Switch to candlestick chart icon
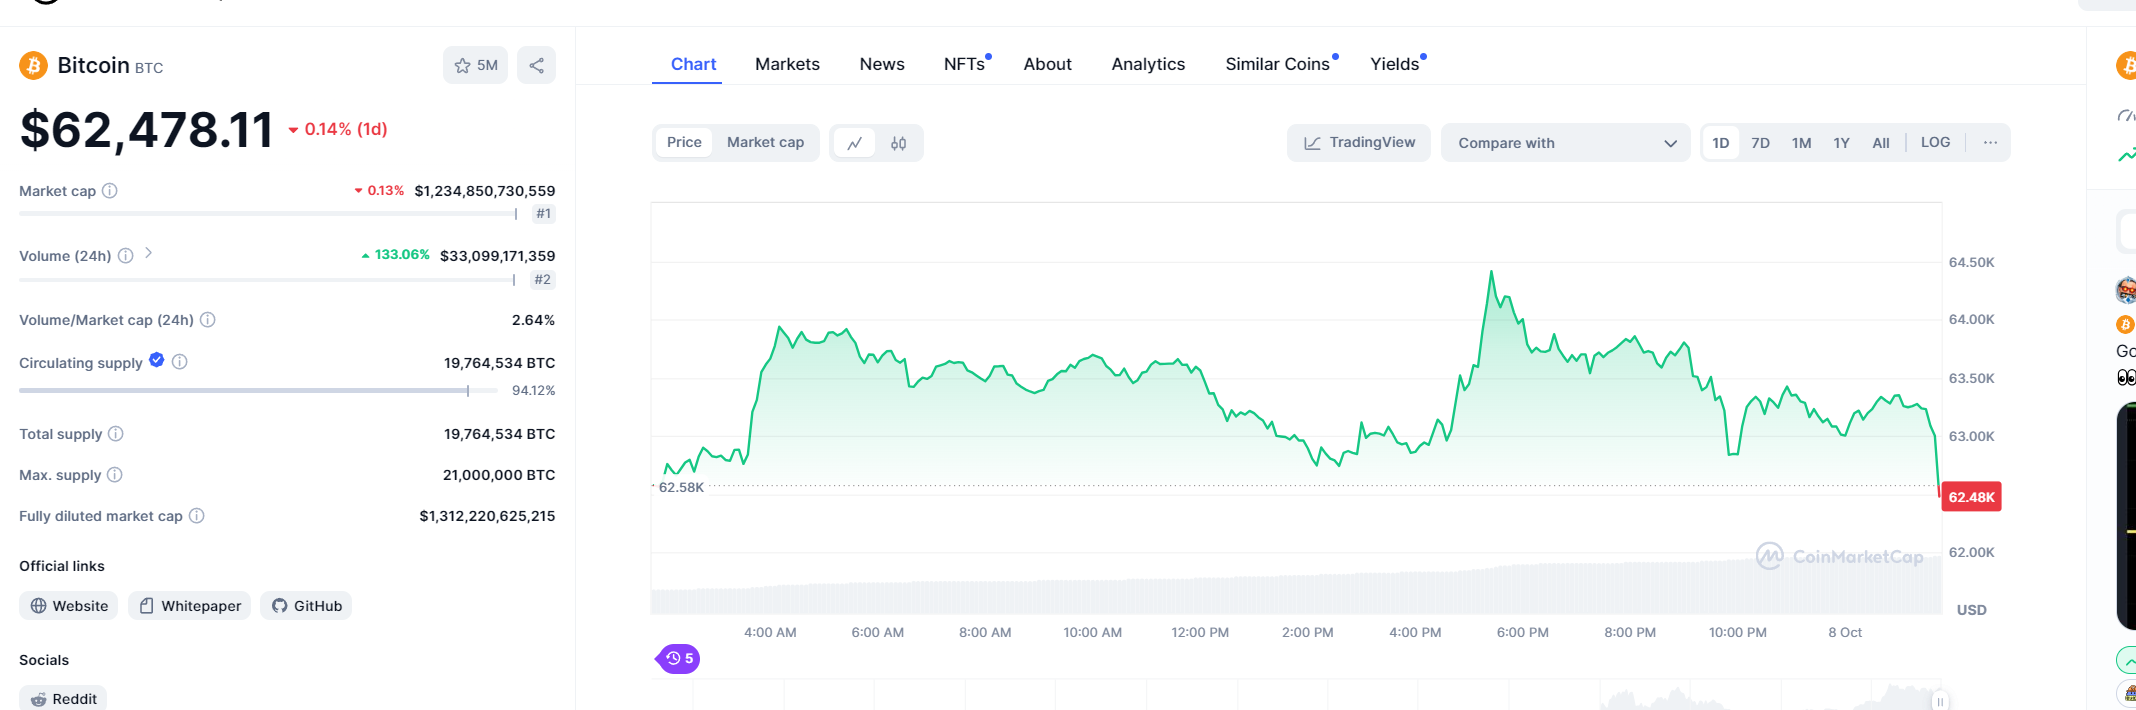2136x710 pixels. coord(898,143)
